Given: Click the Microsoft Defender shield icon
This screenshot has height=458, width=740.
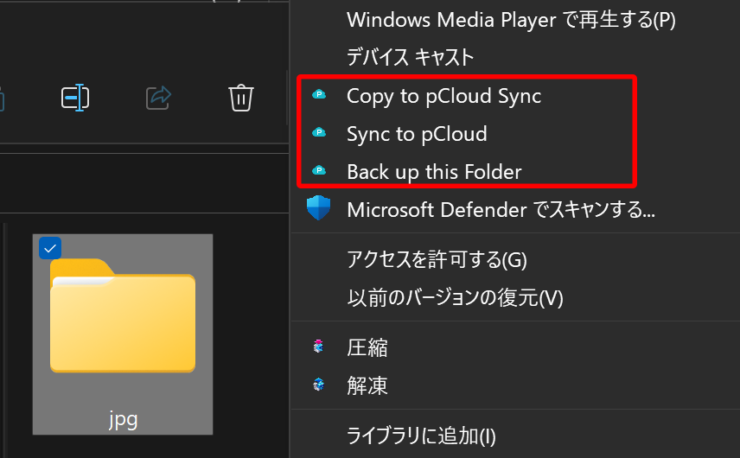Looking at the screenshot, I should [319, 208].
